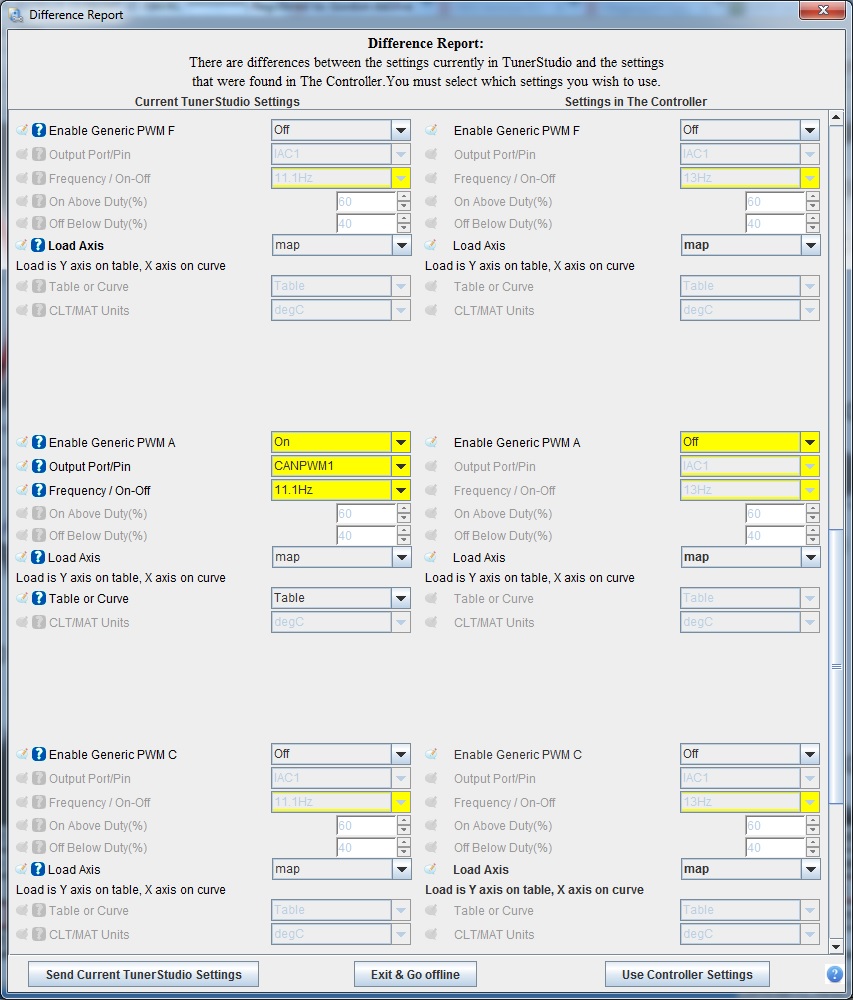This screenshot has height=1000, width=853.
Task: Click pencil icon beside Controller PWM C Load Axis
Action: pyautogui.click(x=431, y=869)
